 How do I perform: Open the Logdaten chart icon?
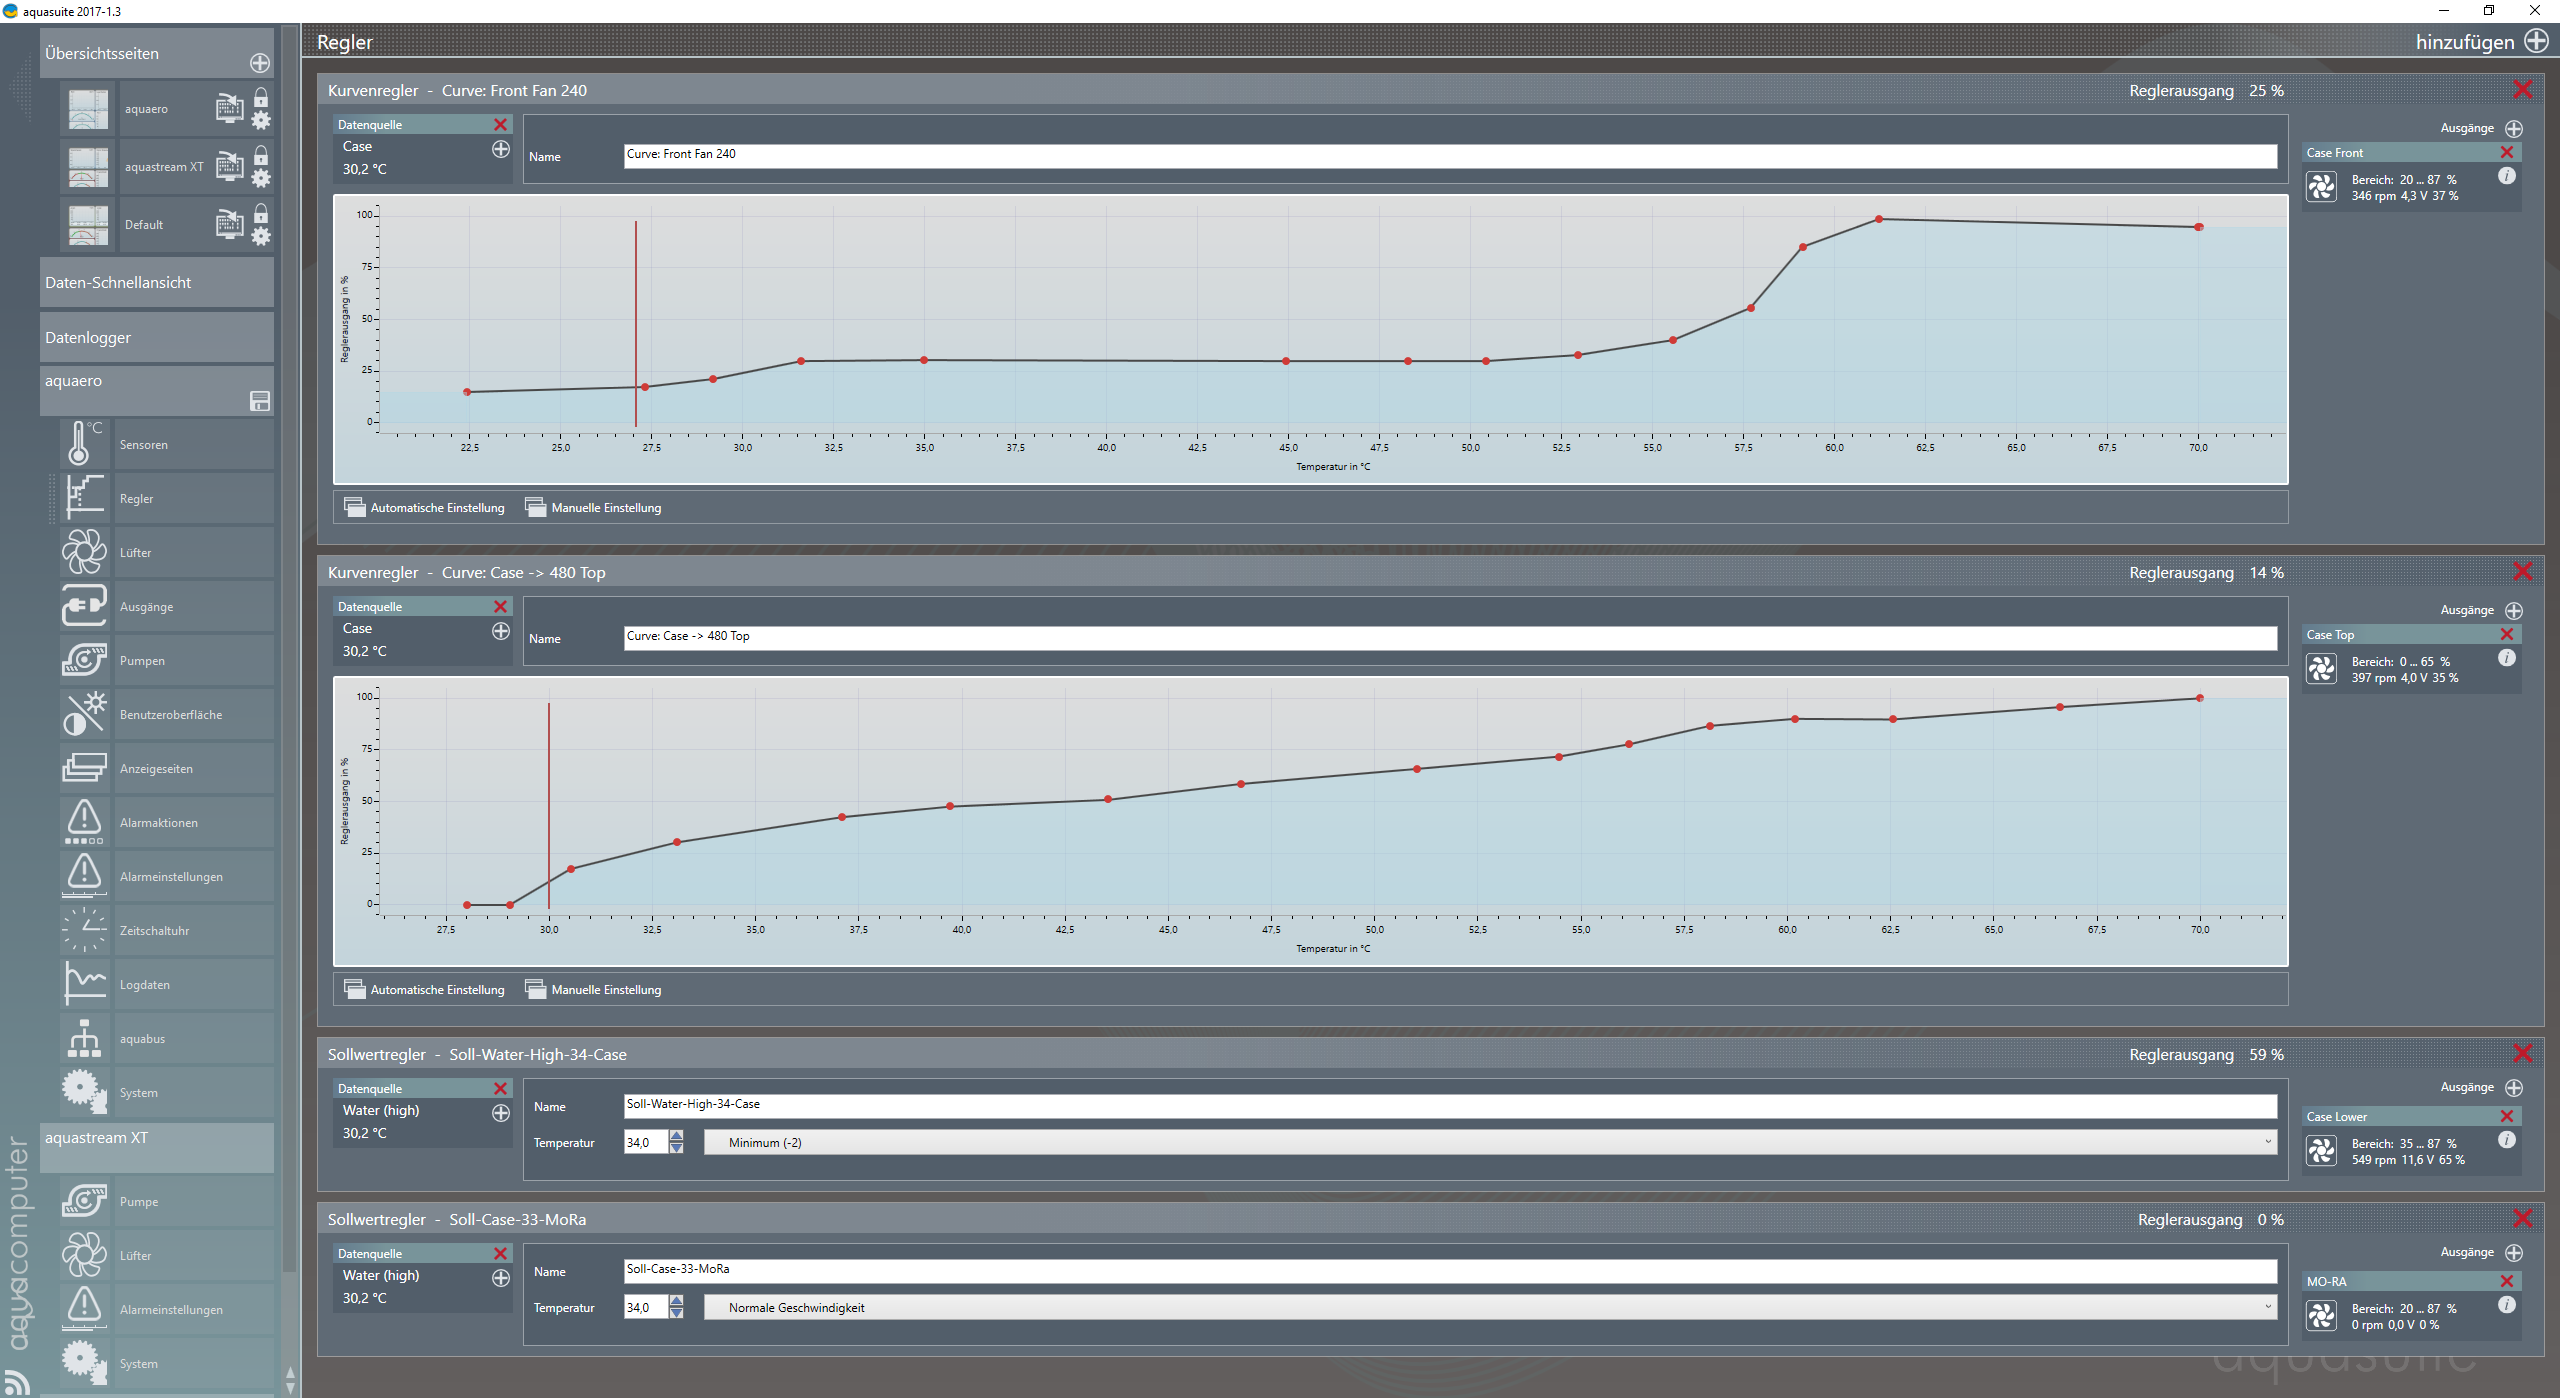84,984
